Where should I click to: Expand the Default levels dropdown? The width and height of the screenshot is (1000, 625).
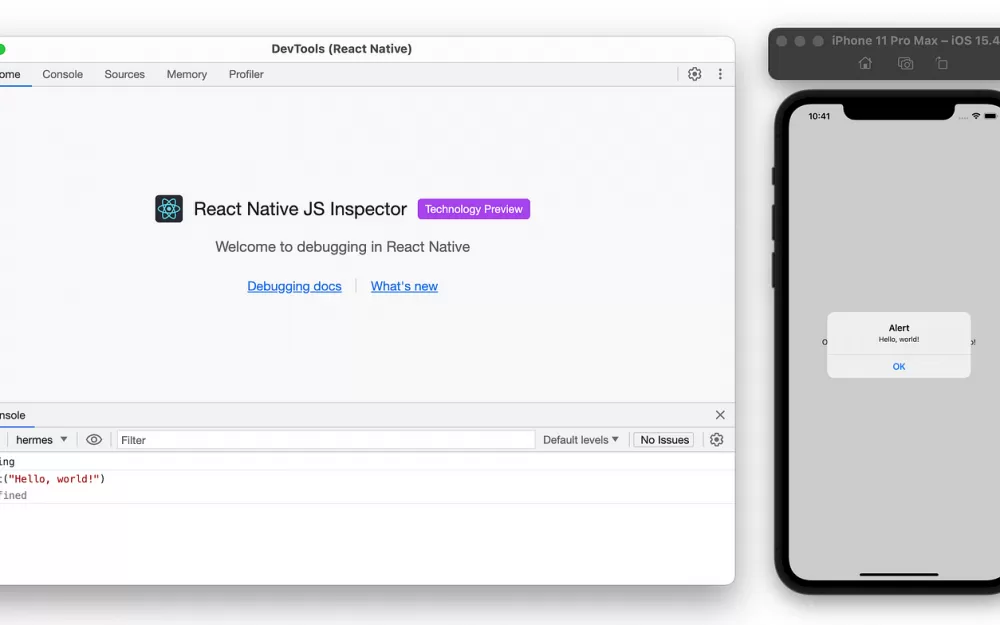[581, 439]
